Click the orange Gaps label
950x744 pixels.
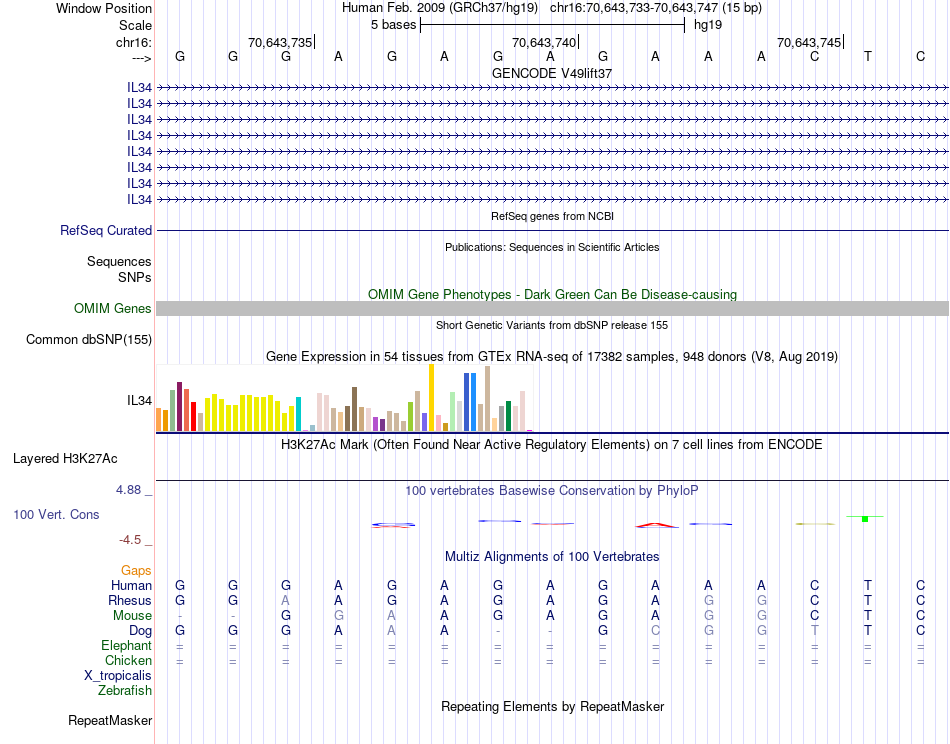[x=136, y=570]
